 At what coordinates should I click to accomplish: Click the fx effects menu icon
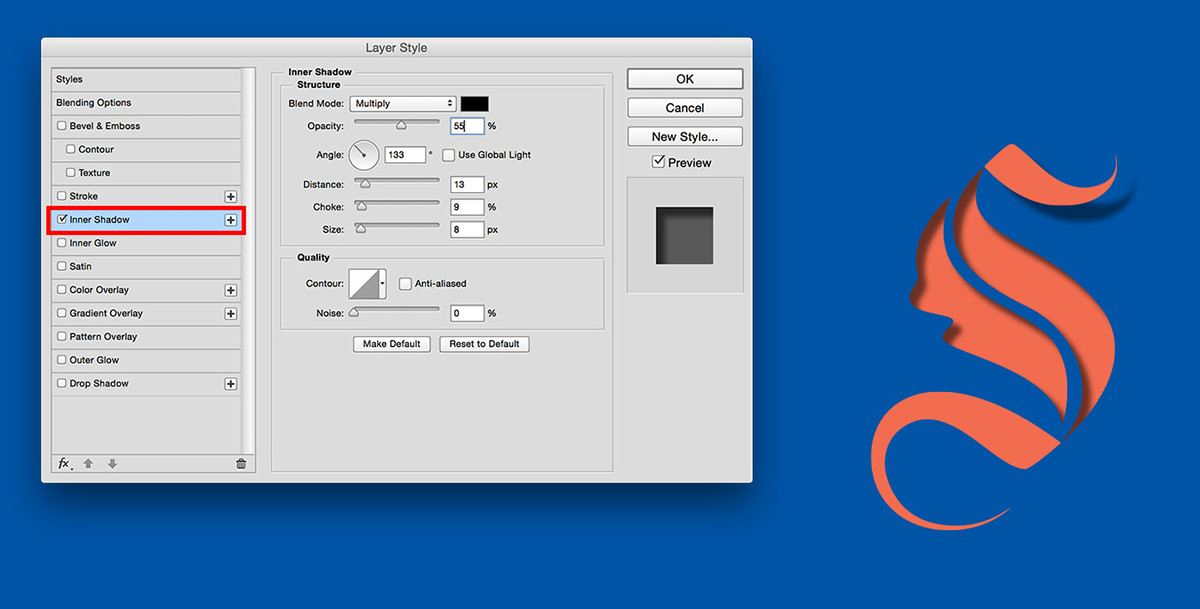[64, 464]
